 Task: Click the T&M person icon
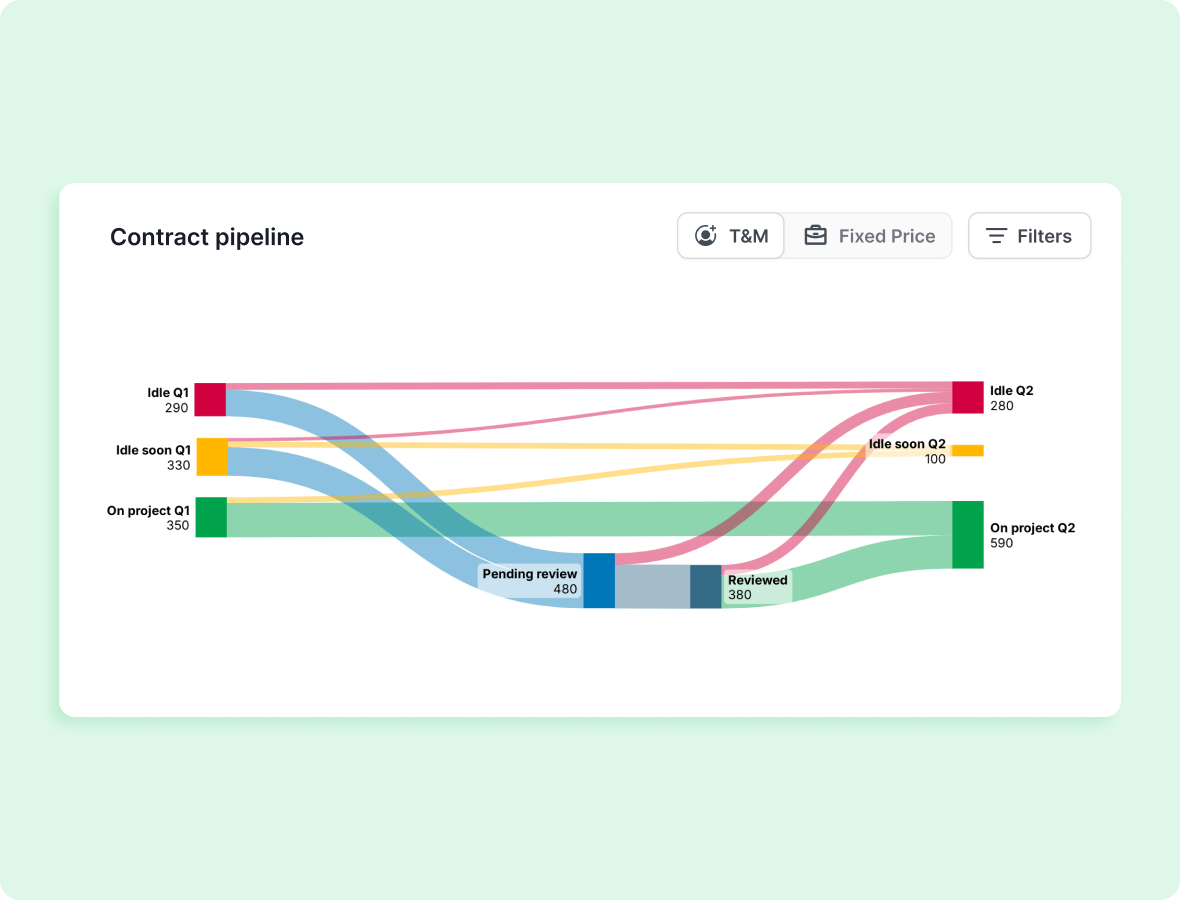point(706,236)
